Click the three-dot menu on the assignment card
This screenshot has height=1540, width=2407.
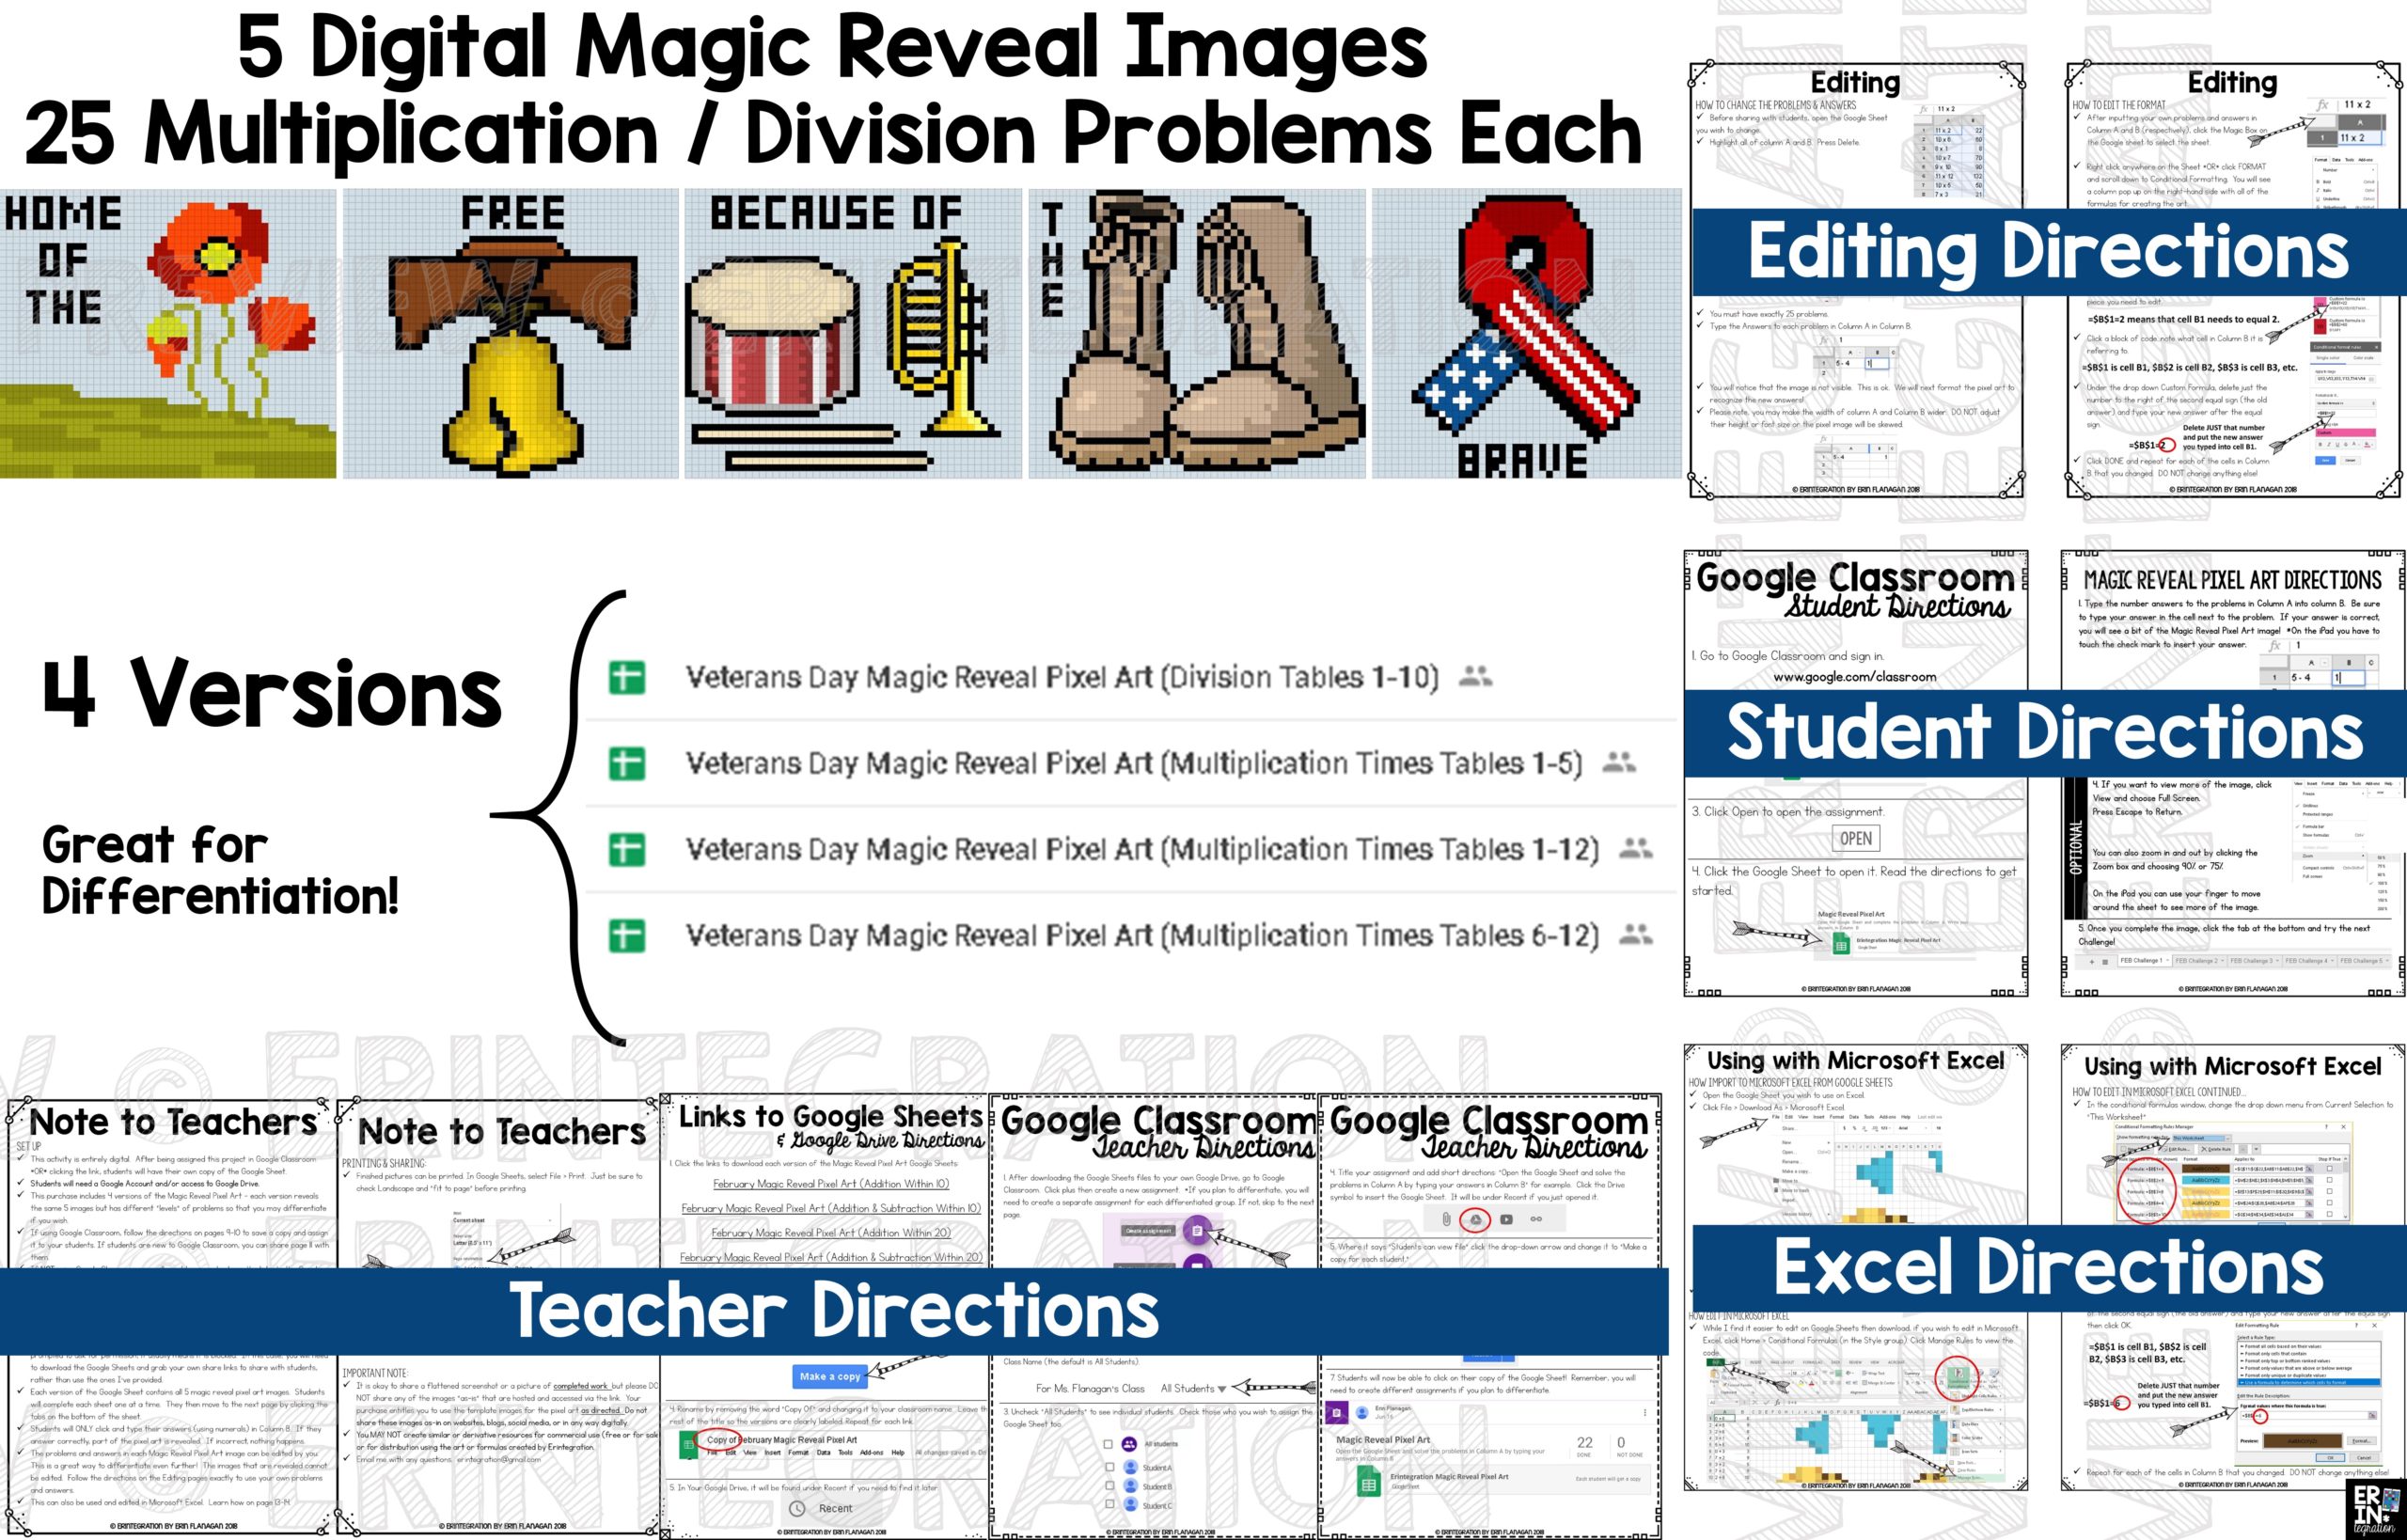pyautogui.click(x=1645, y=1413)
